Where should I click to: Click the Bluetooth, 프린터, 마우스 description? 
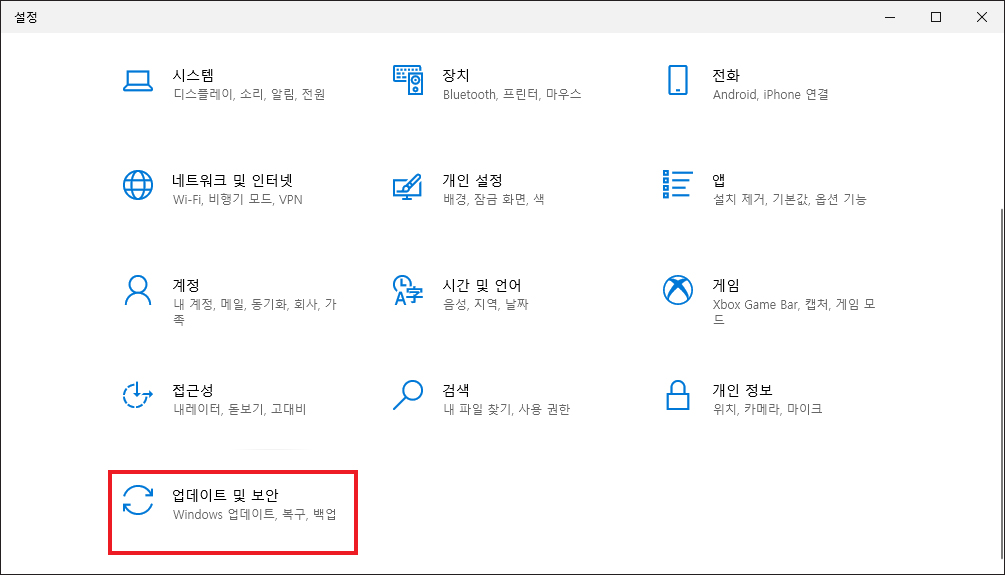[x=512, y=95]
